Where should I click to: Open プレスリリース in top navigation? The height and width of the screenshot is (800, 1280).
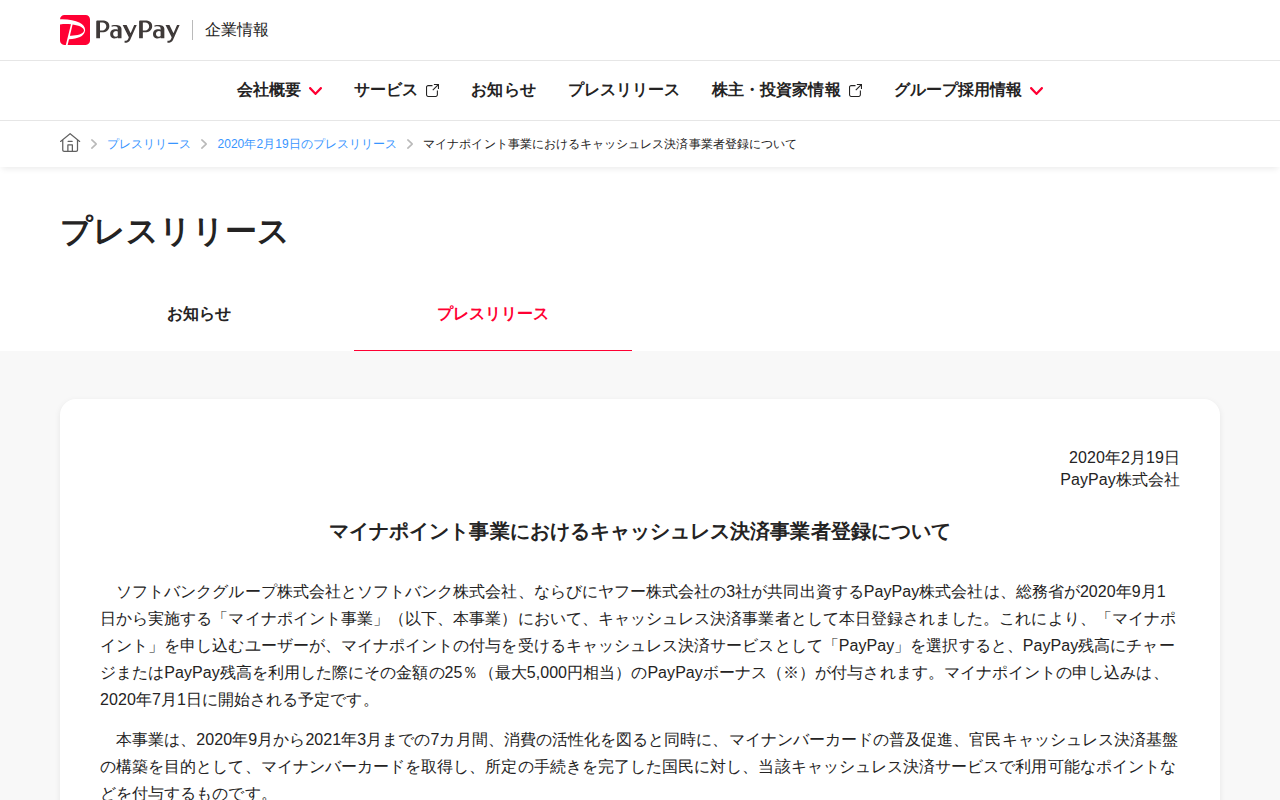[623, 90]
